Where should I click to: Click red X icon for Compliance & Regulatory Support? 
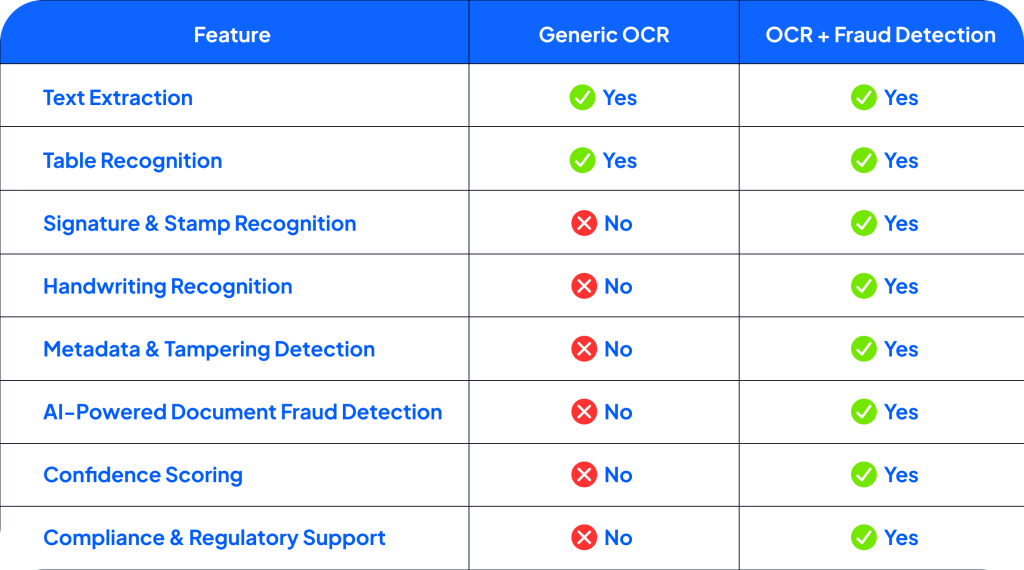click(x=584, y=537)
